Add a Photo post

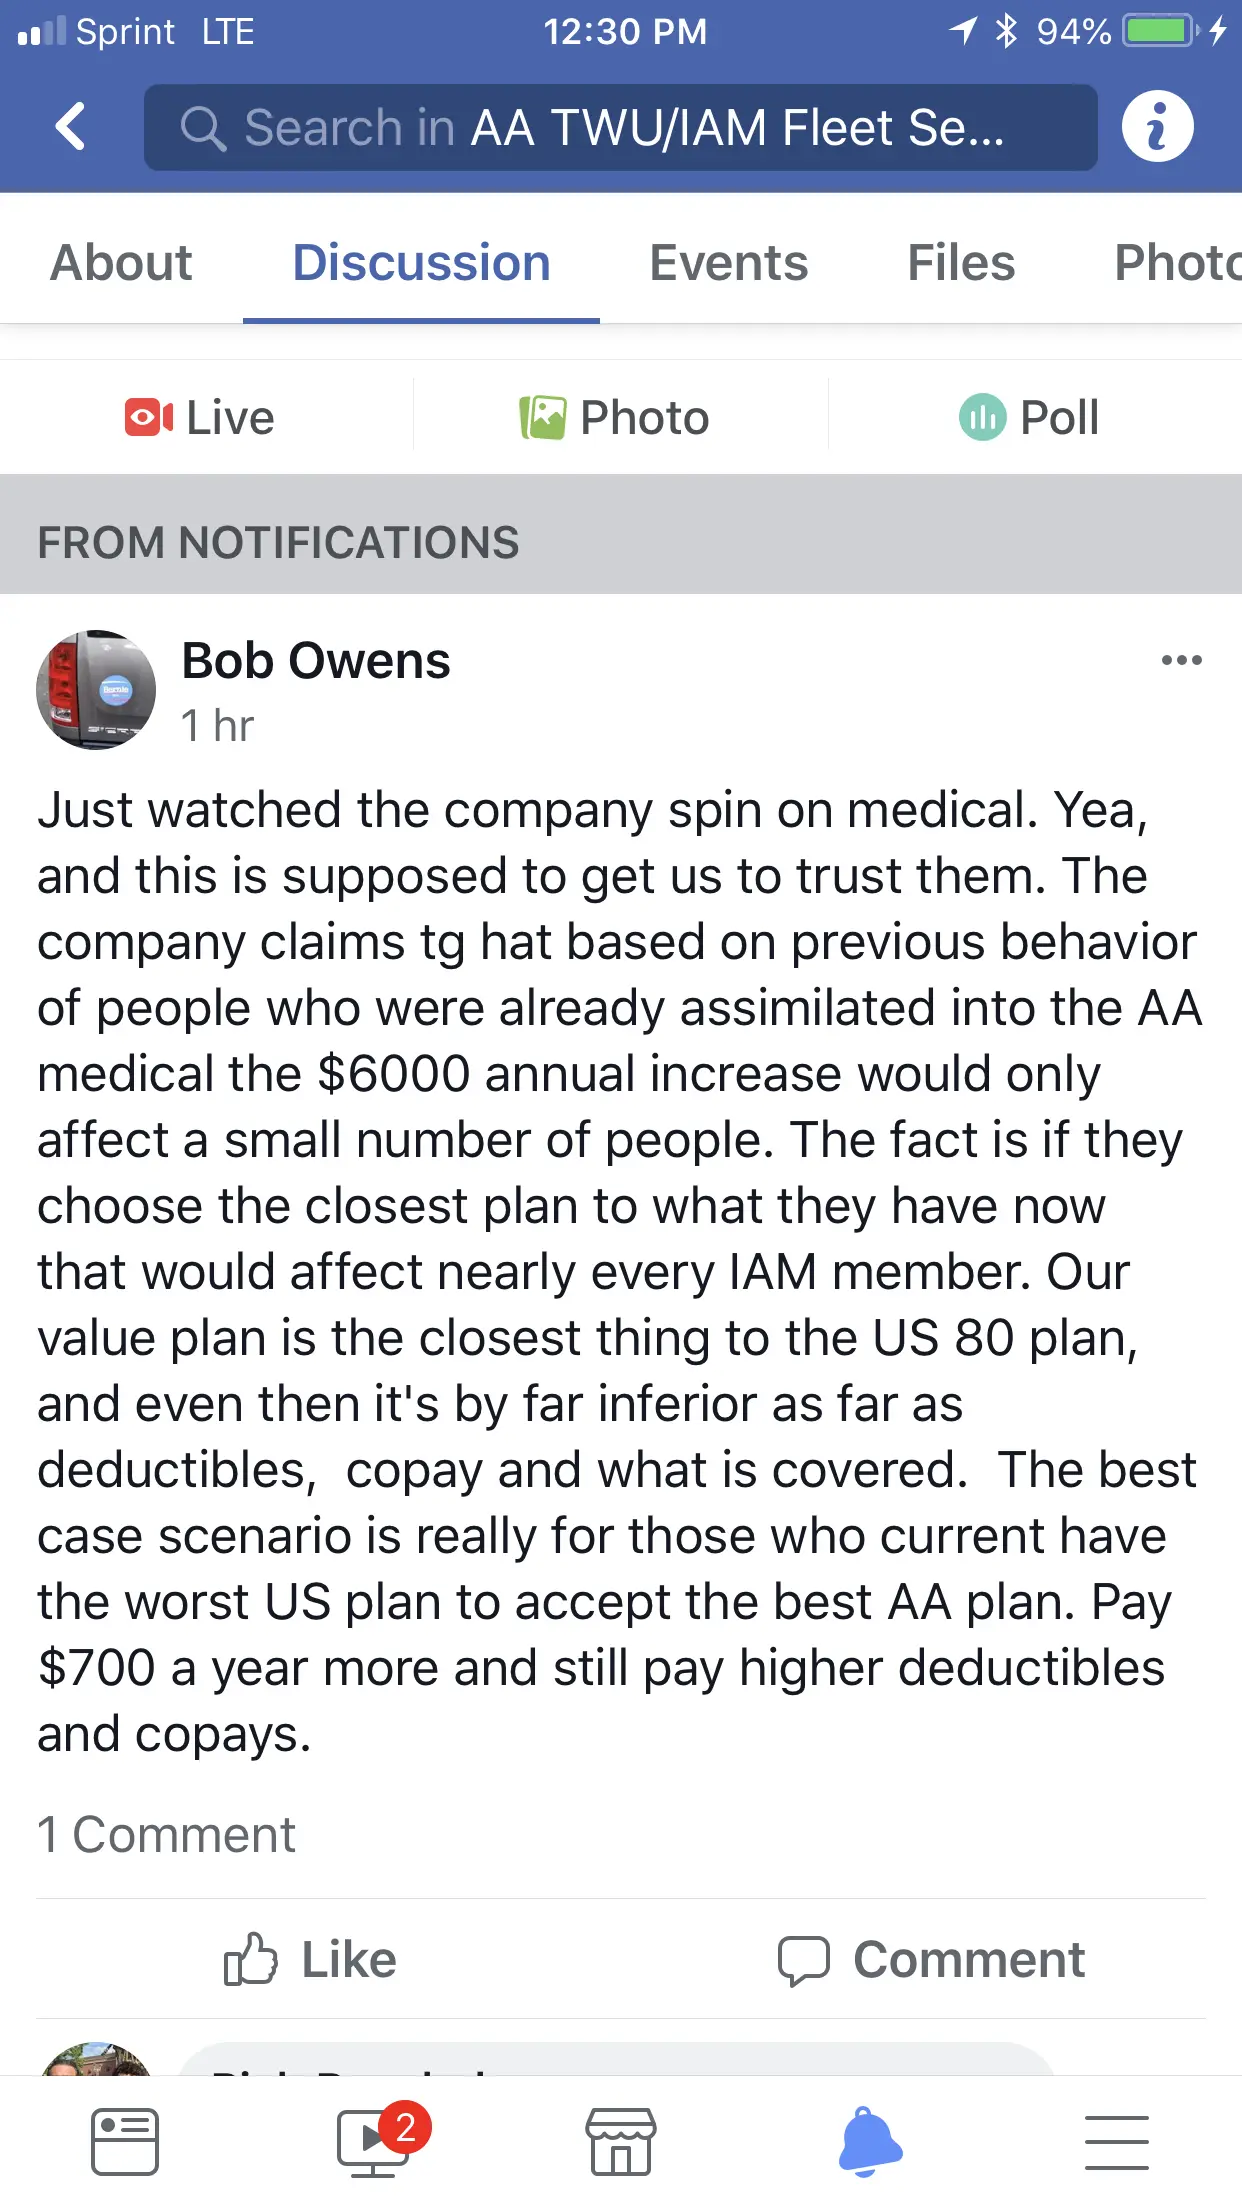click(615, 417)
